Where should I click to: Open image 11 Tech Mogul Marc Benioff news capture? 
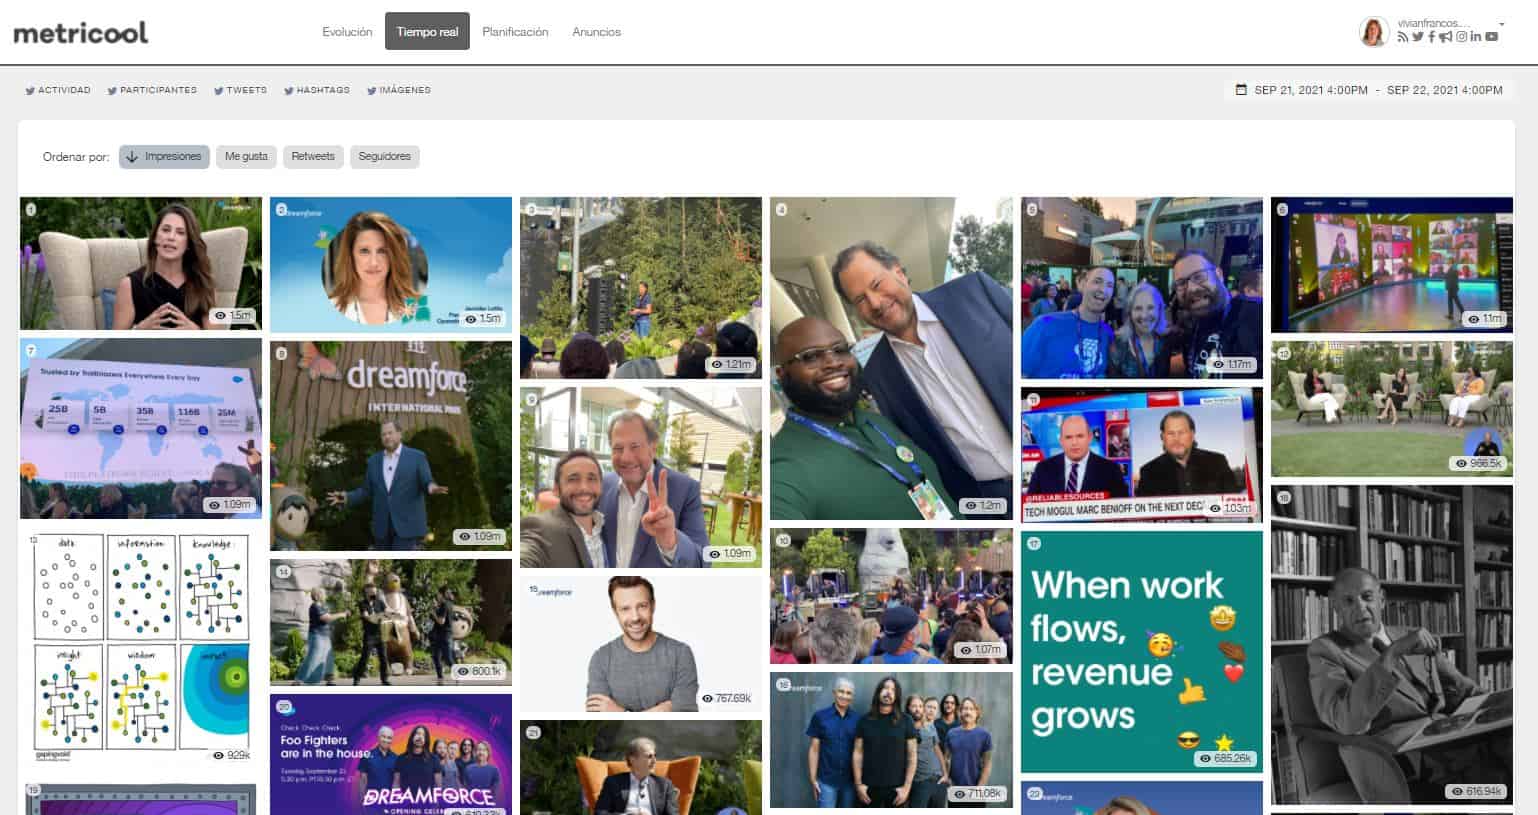point(1141,455)
